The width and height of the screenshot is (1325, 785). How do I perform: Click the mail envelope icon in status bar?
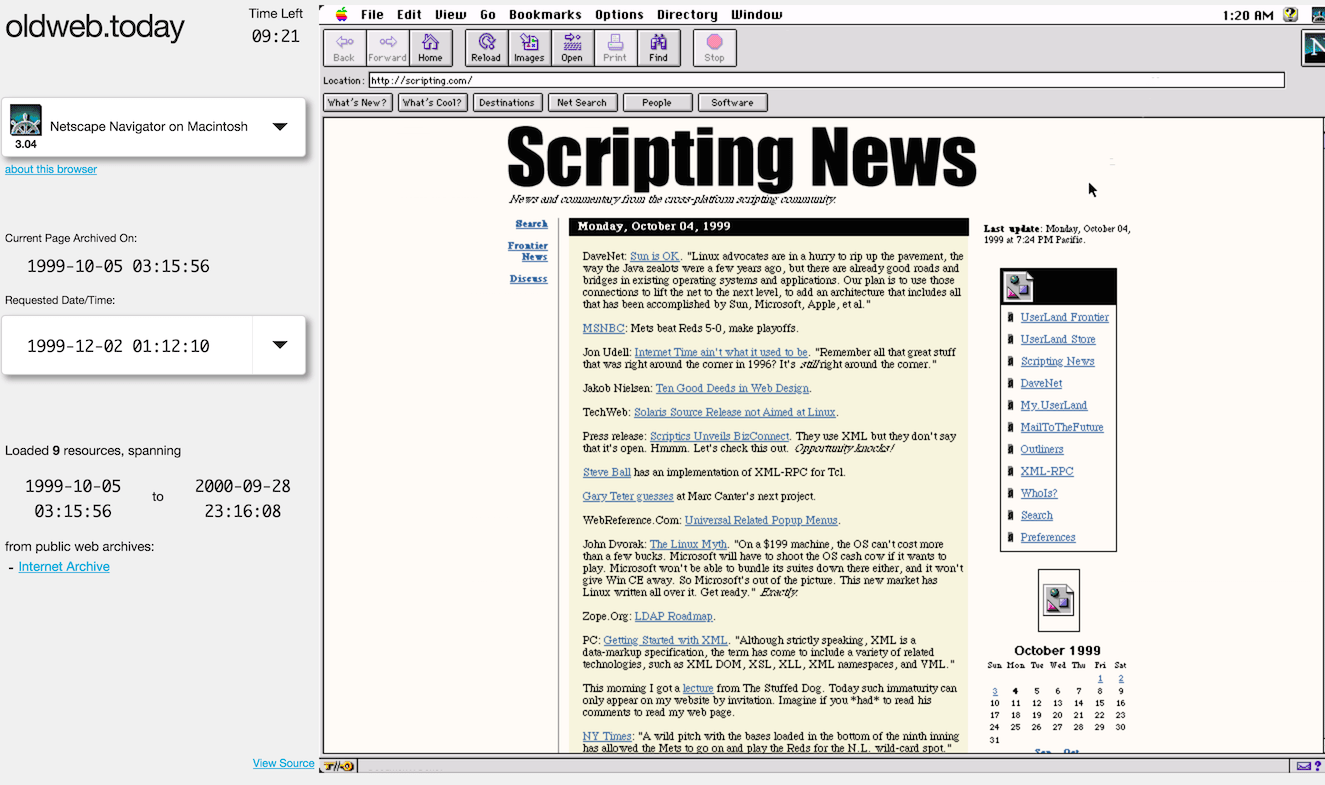(x=1304, y=766)
